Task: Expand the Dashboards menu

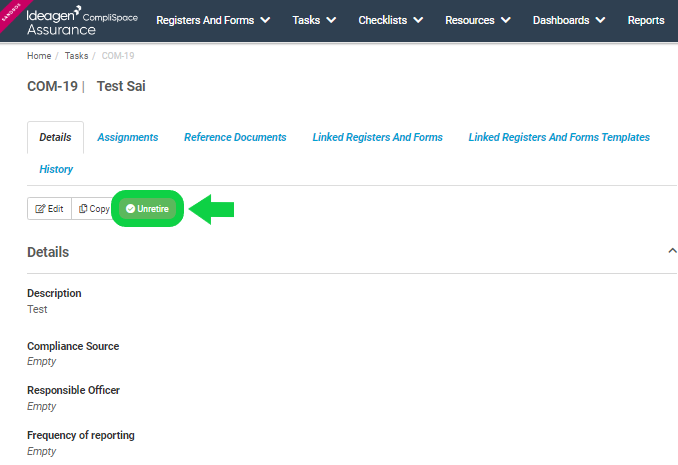Action: [x=569, y=20]
